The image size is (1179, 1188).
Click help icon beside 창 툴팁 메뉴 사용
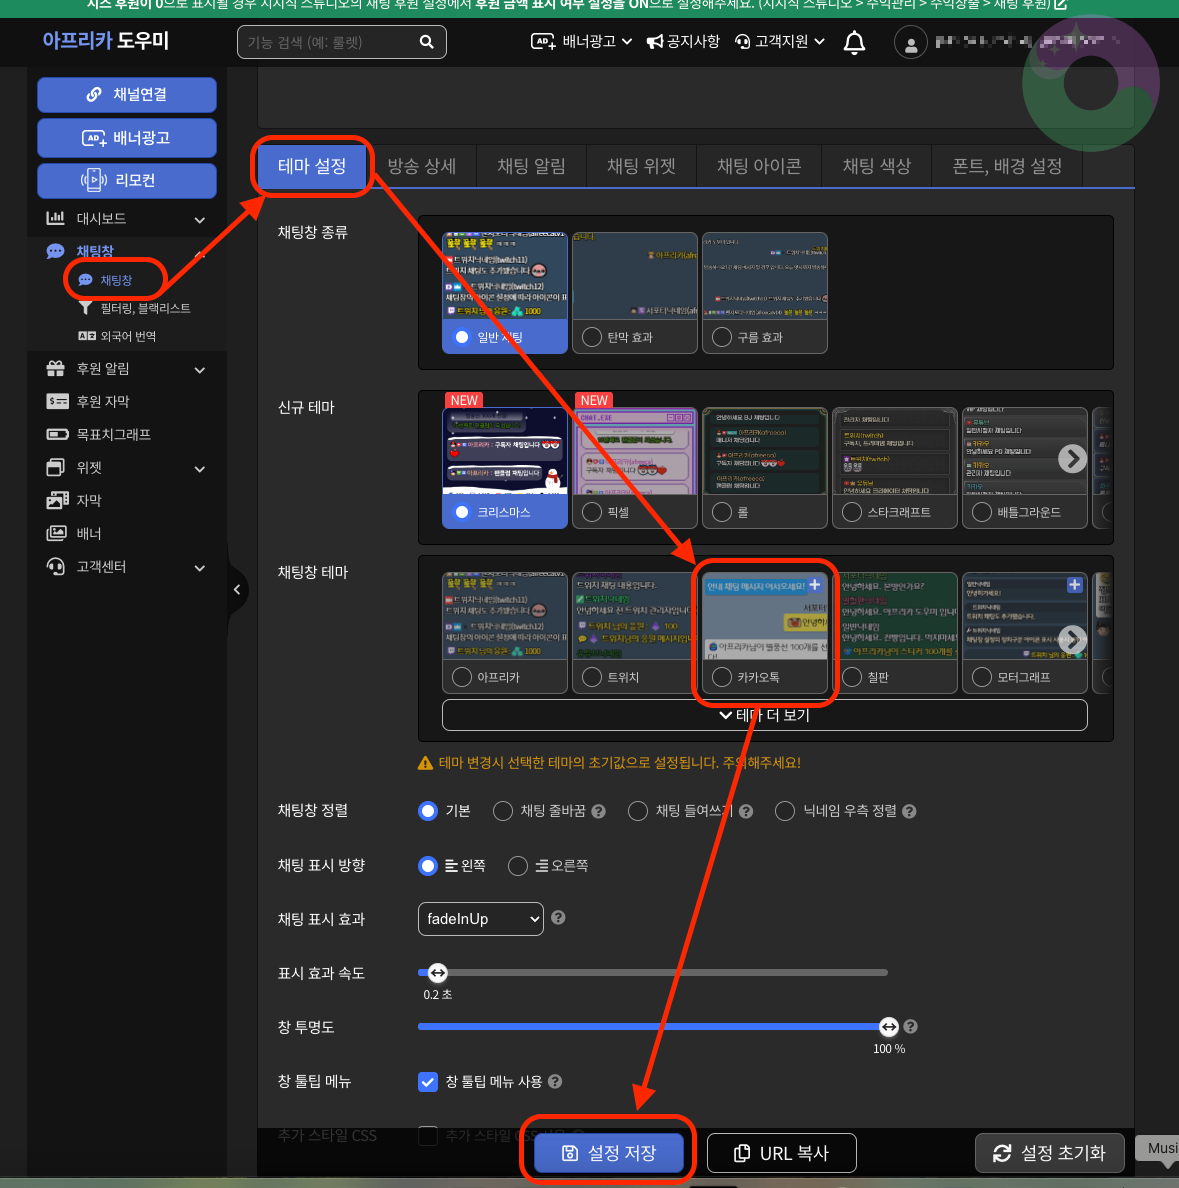555,1081
